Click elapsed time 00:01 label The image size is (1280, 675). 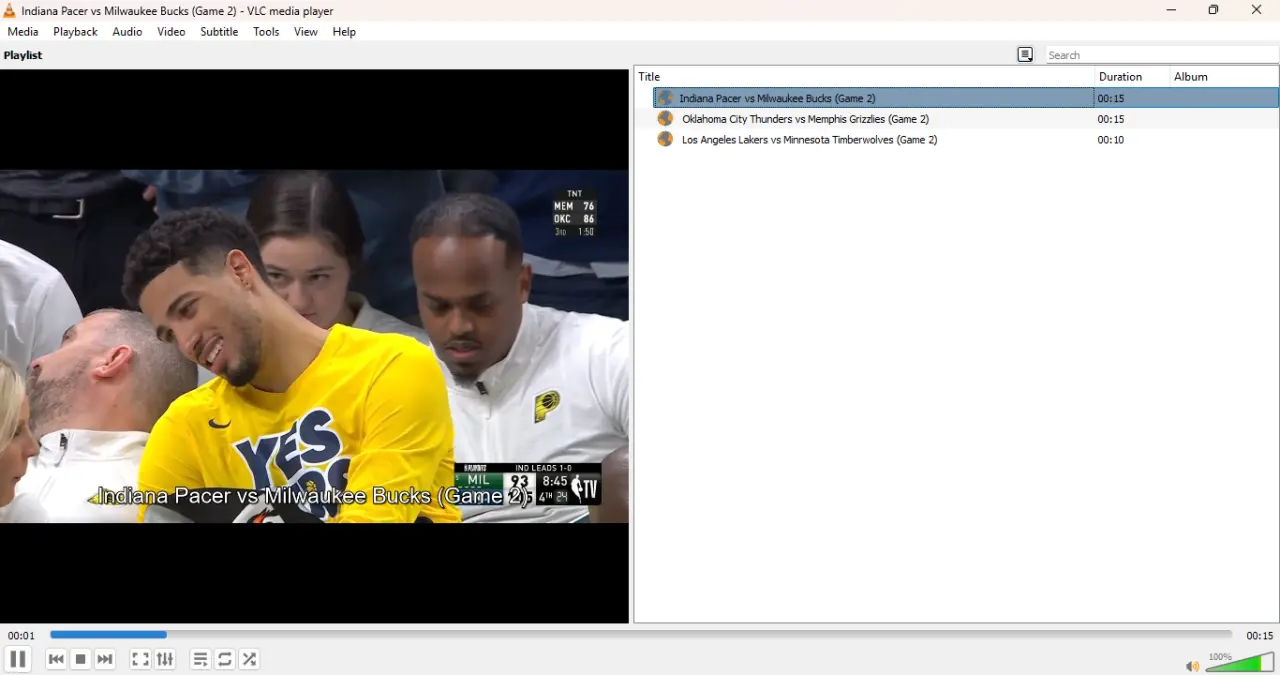(x=21, y=636)
